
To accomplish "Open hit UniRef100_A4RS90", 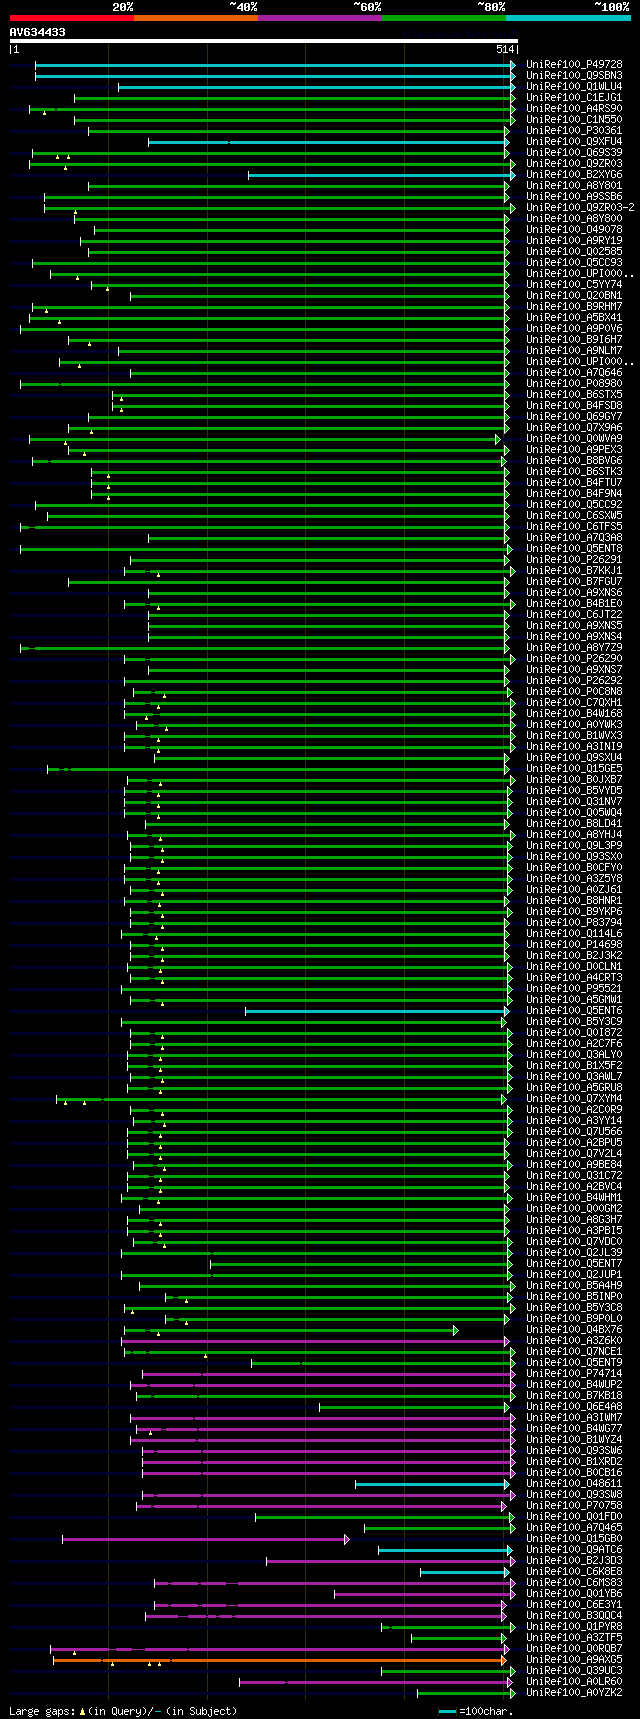I will click(574, 108).
